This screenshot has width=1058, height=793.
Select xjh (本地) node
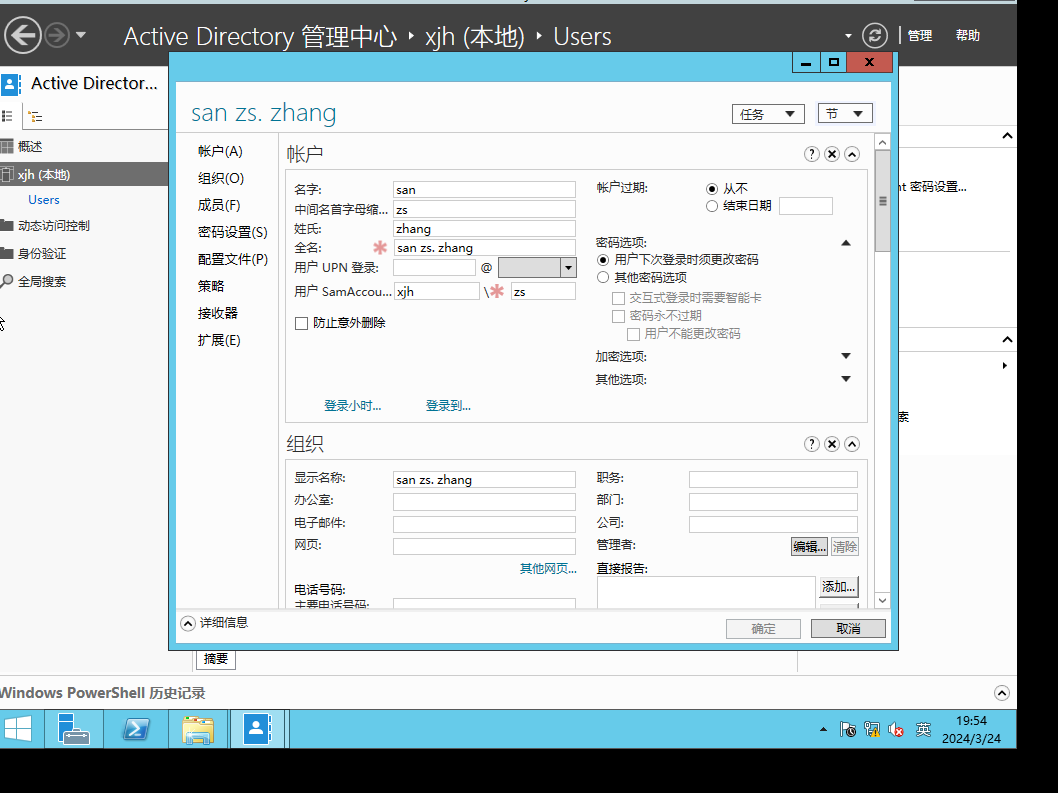tap(84, 175)
